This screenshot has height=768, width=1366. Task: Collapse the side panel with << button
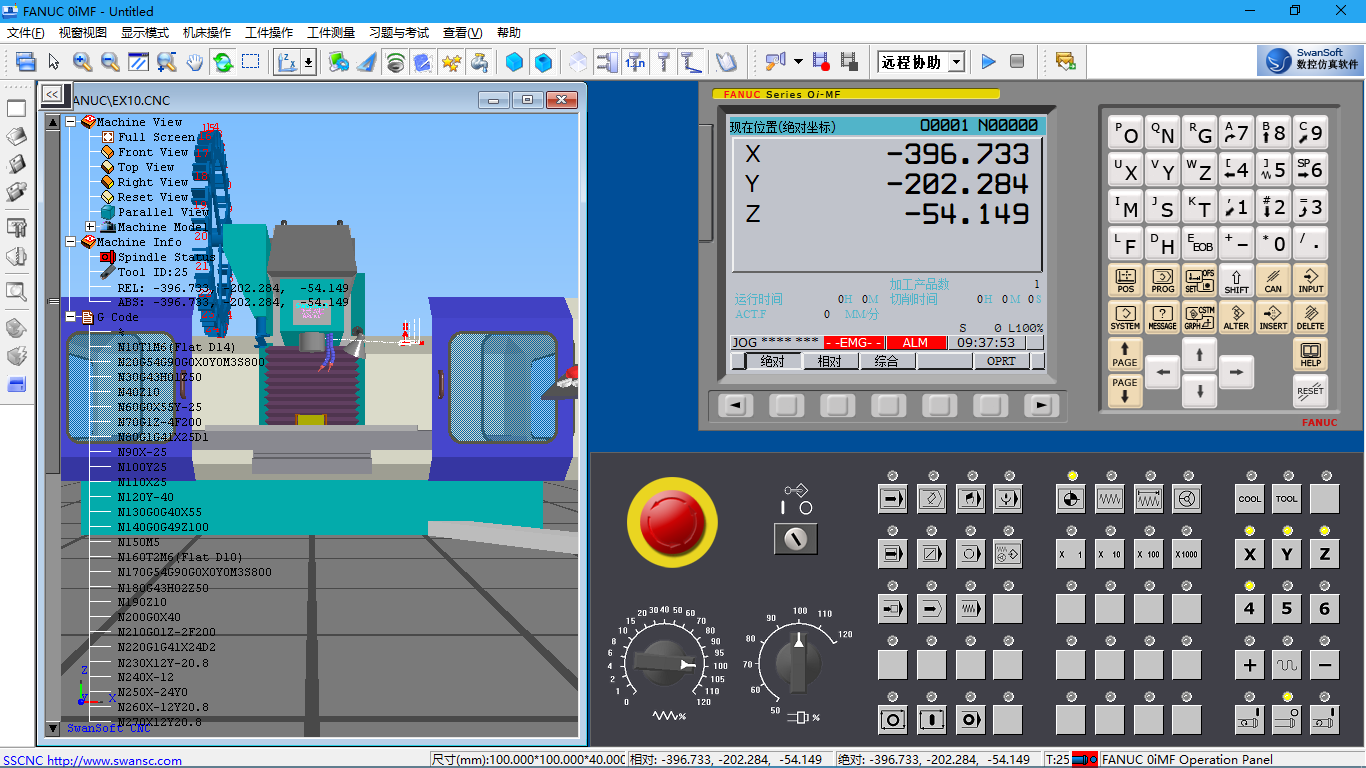tap(52, 94)
